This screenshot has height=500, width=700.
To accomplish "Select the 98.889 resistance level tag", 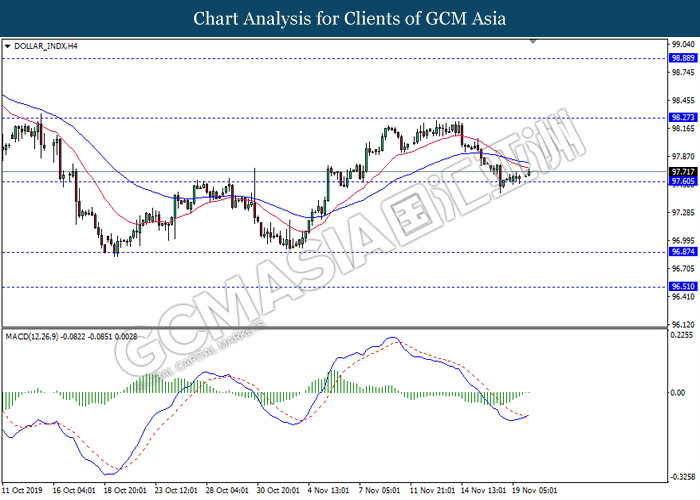I will coord(682,59).
